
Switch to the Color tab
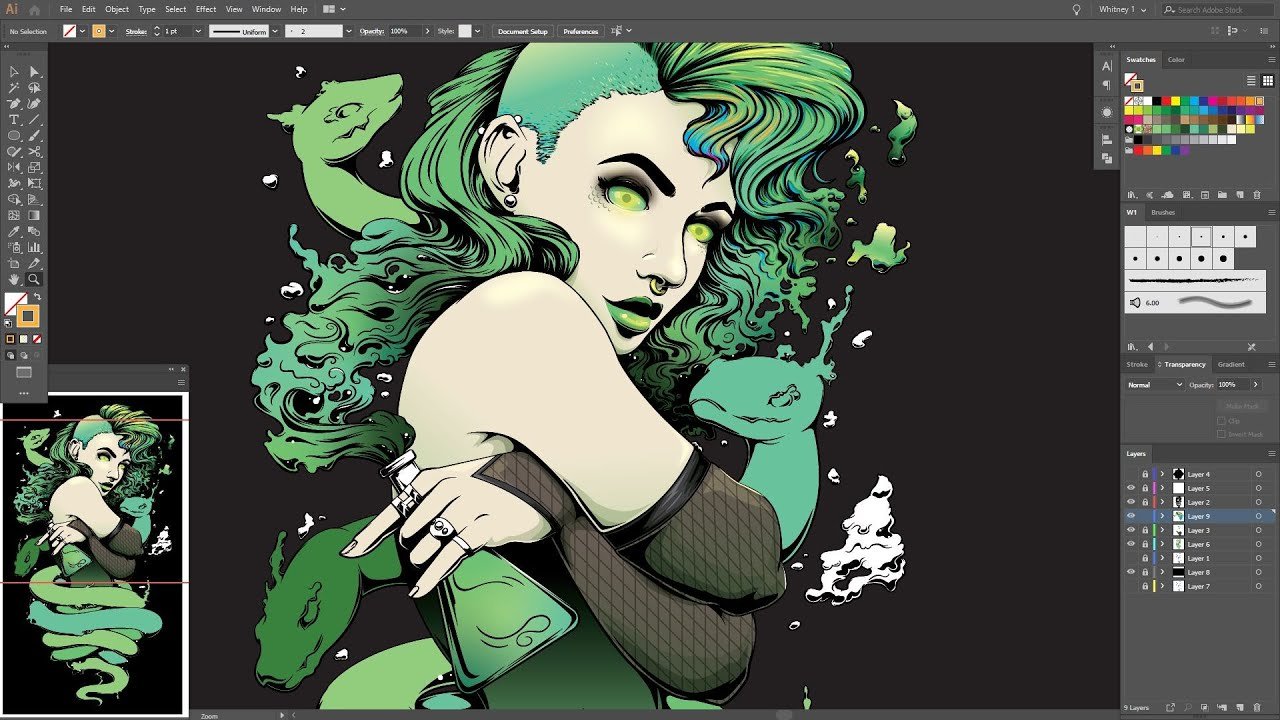click(1176, 60)
